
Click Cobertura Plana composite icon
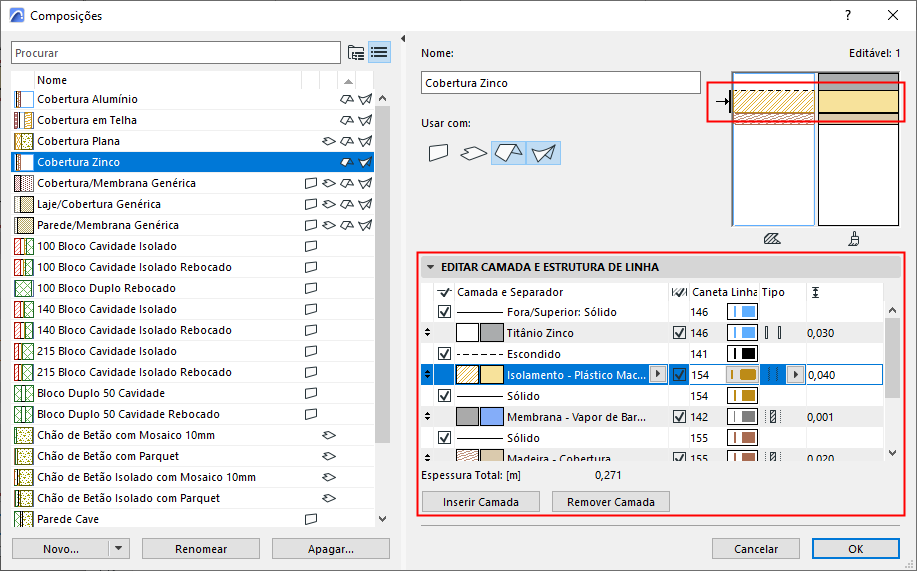[x=23, y=141]
